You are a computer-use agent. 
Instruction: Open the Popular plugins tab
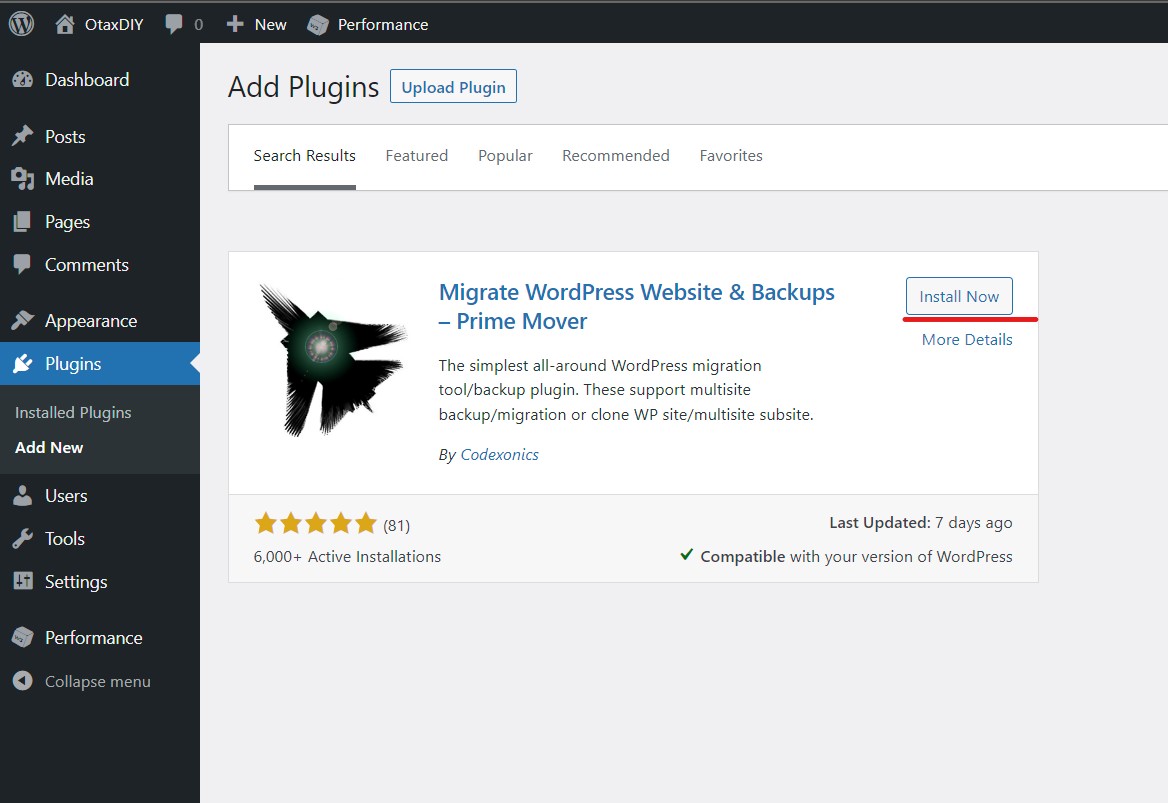click(505, 155)
